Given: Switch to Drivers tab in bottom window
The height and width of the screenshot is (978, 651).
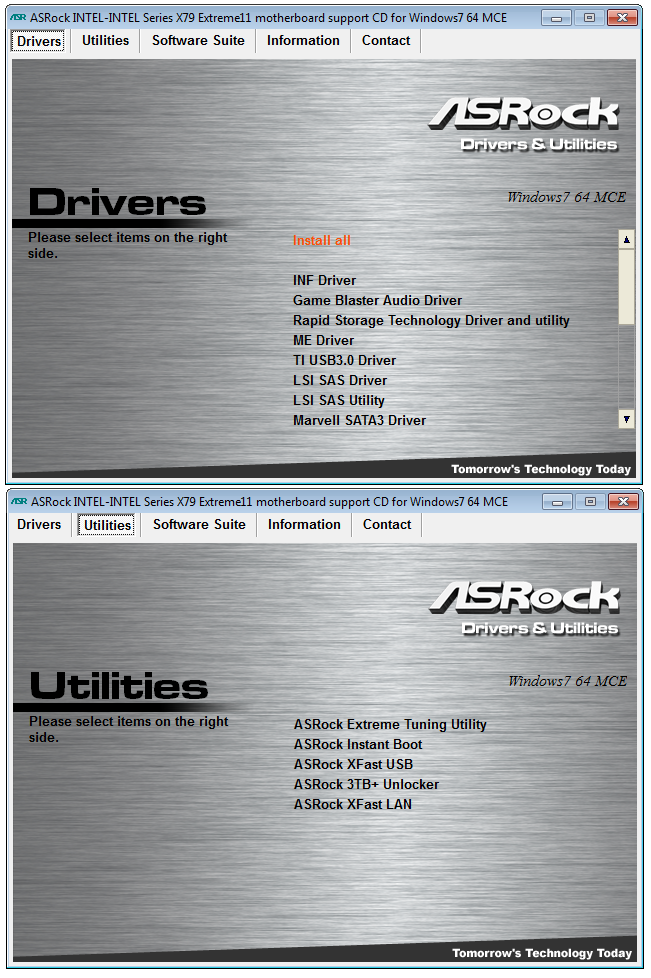Looking at the screenshot, I should [39, 525].
